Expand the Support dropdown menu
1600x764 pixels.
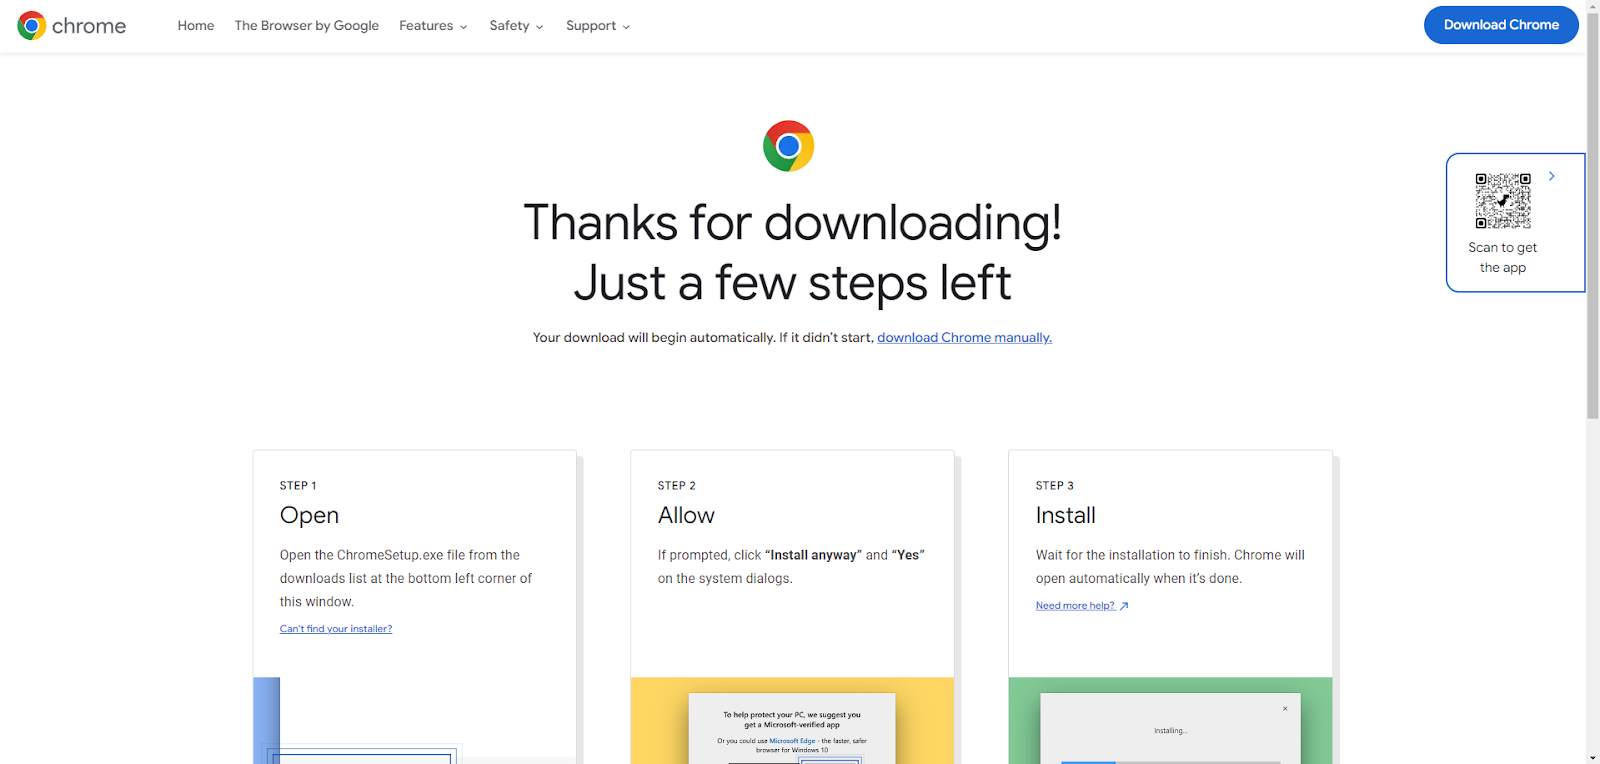coord(598,26)
